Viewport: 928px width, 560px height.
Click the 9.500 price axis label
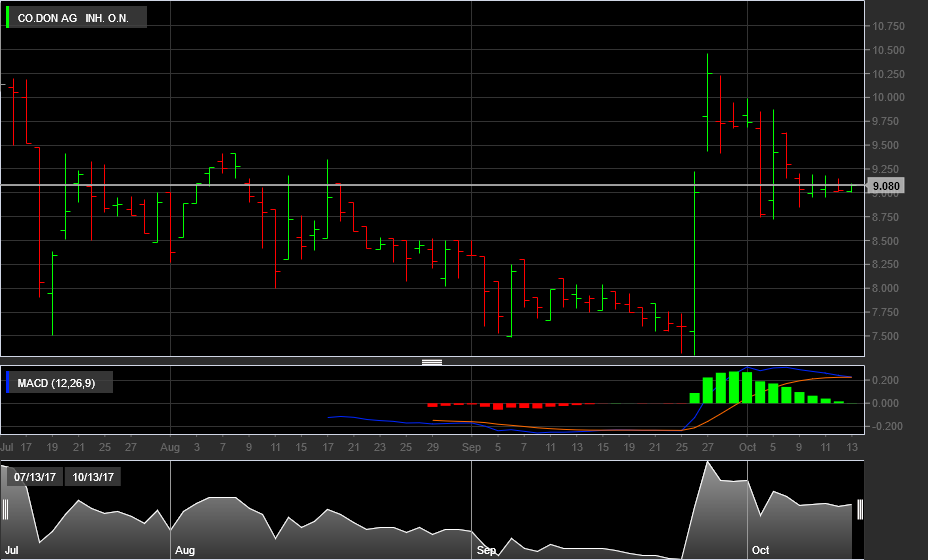(886, 146)
